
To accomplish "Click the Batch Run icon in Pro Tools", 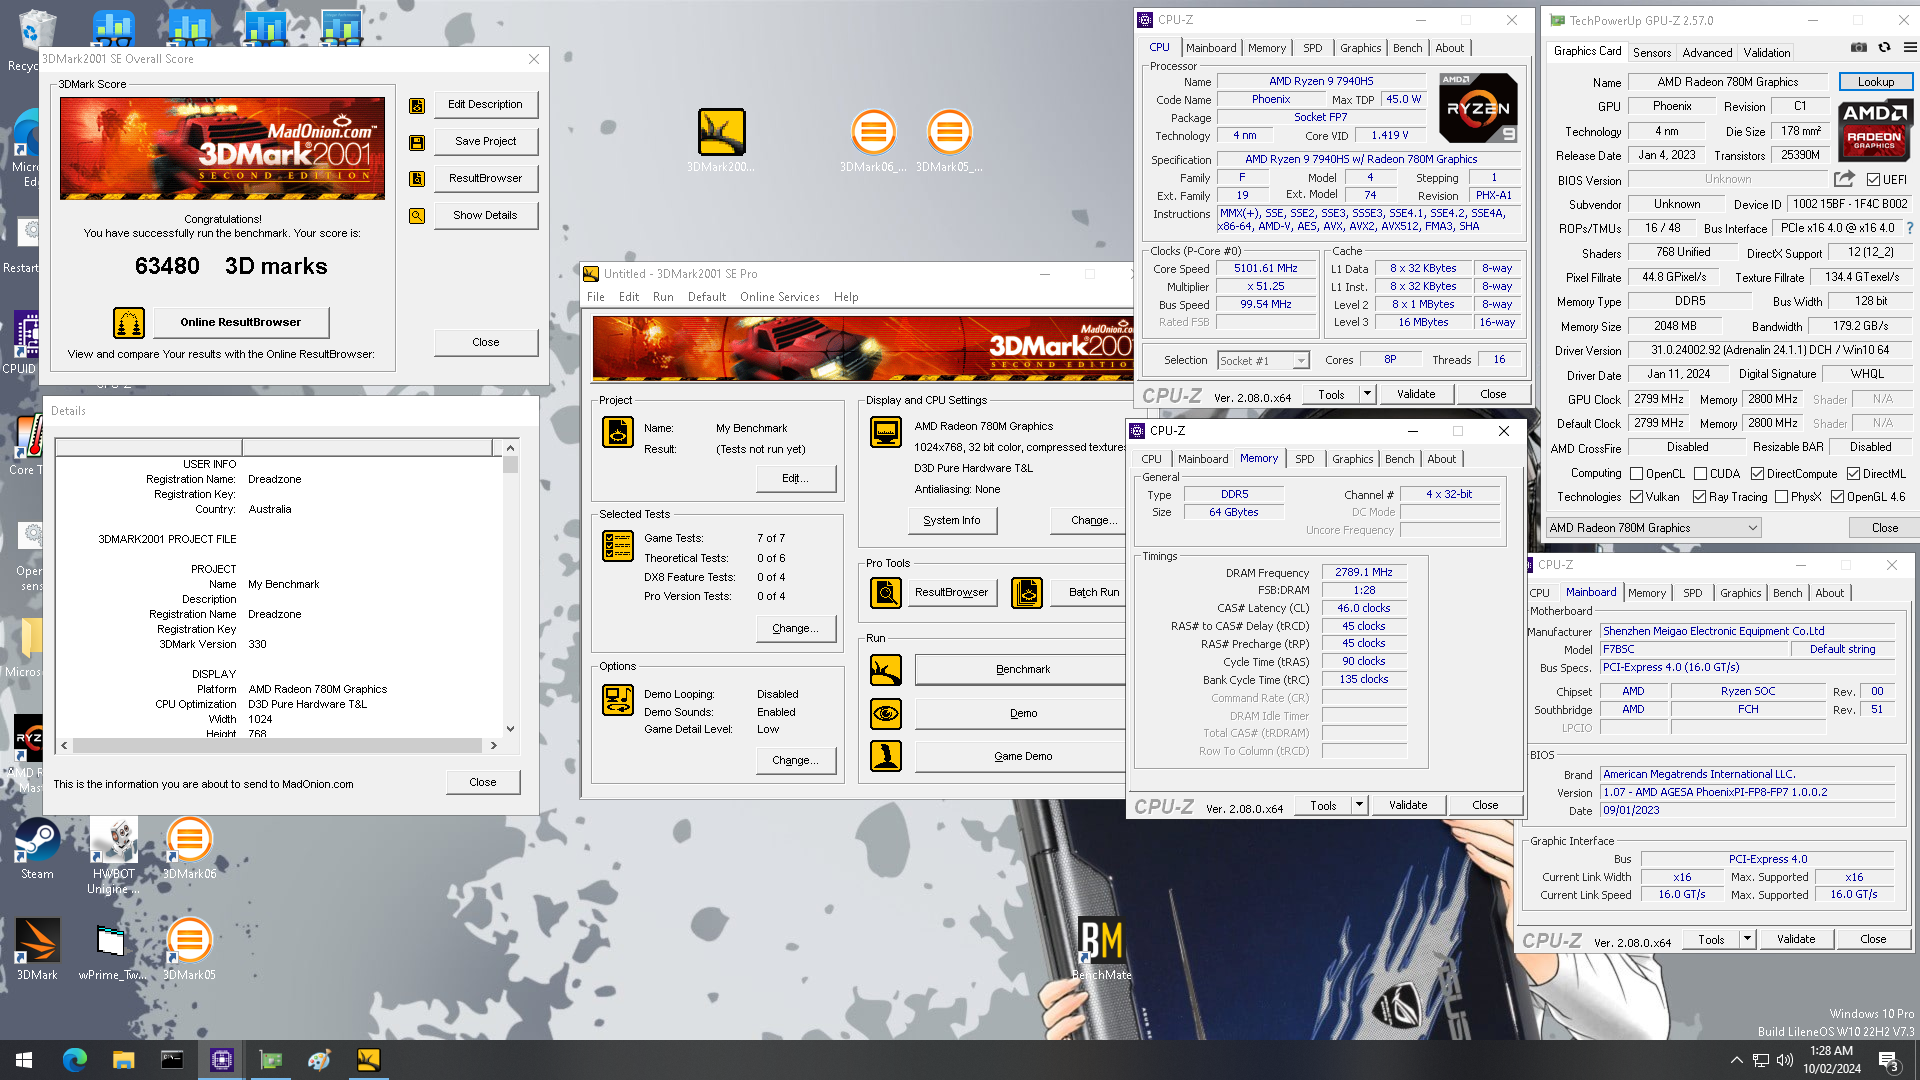I will point(1027,593).
